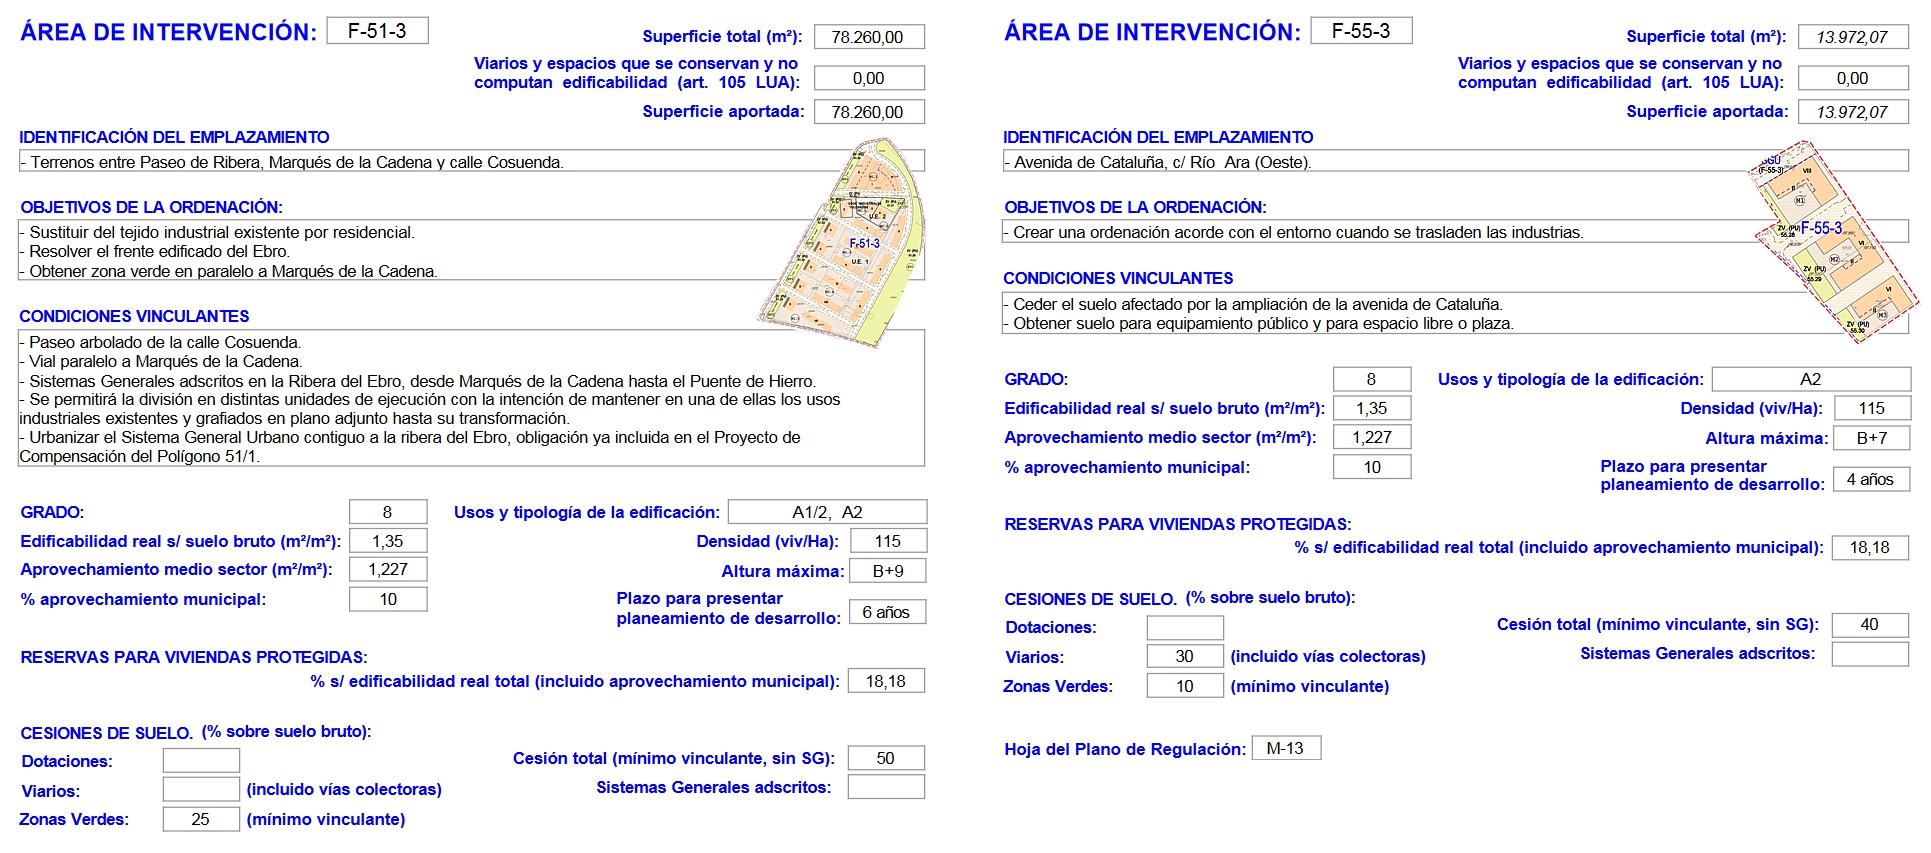Viewport: 1931px width, 853px height.
Task: Click the 13.972,07 Superficie aportada value
Action: [1853, 112]
